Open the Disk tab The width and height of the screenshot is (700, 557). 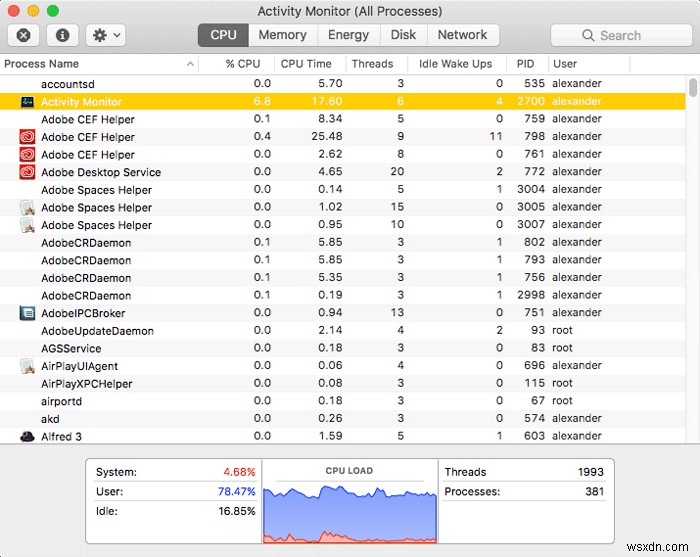pyautogui.click(x=404, y=35)
